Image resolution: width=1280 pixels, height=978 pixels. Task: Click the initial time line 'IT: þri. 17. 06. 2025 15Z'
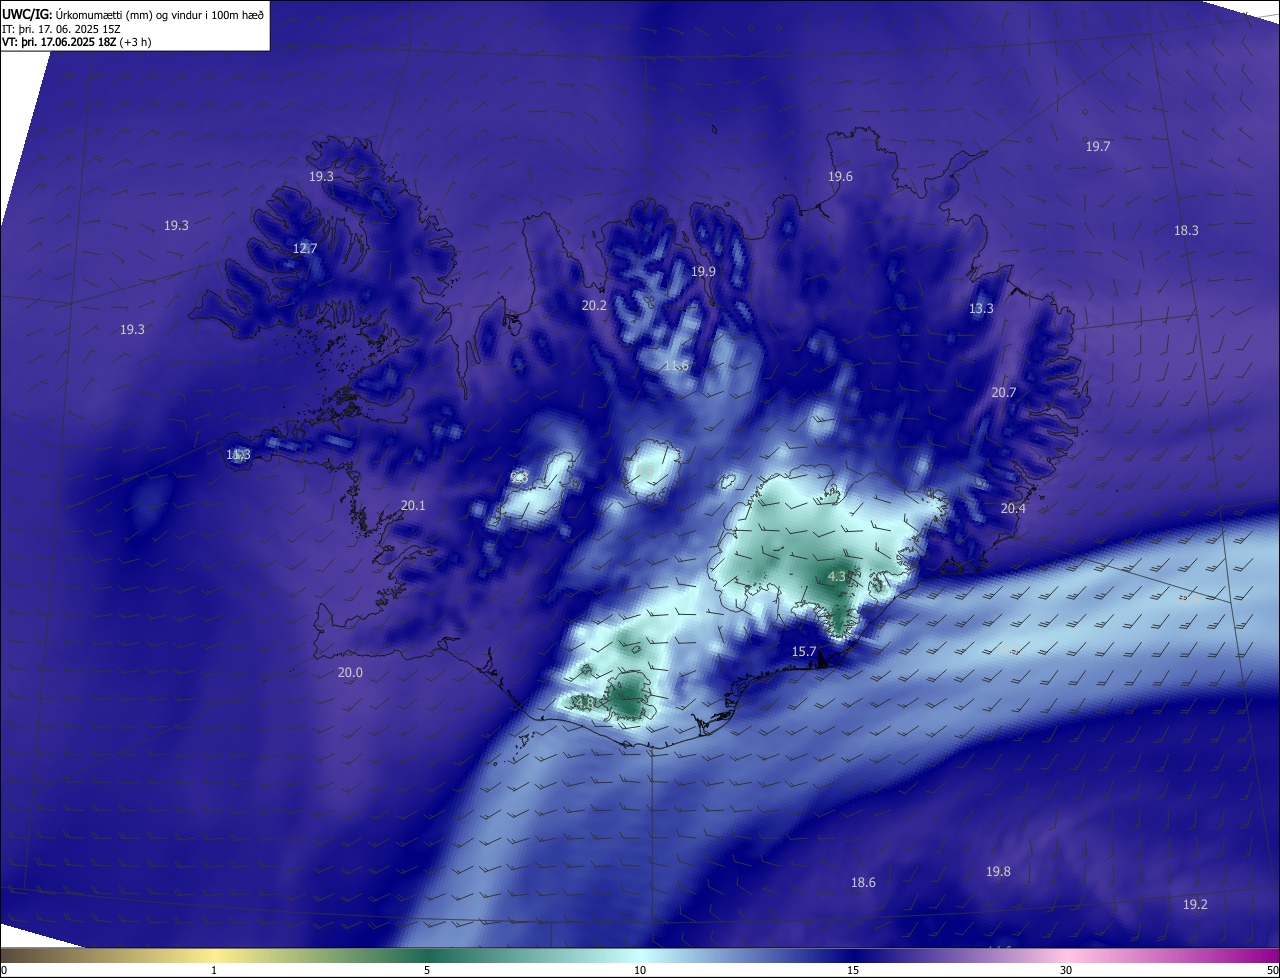[62, 29]
